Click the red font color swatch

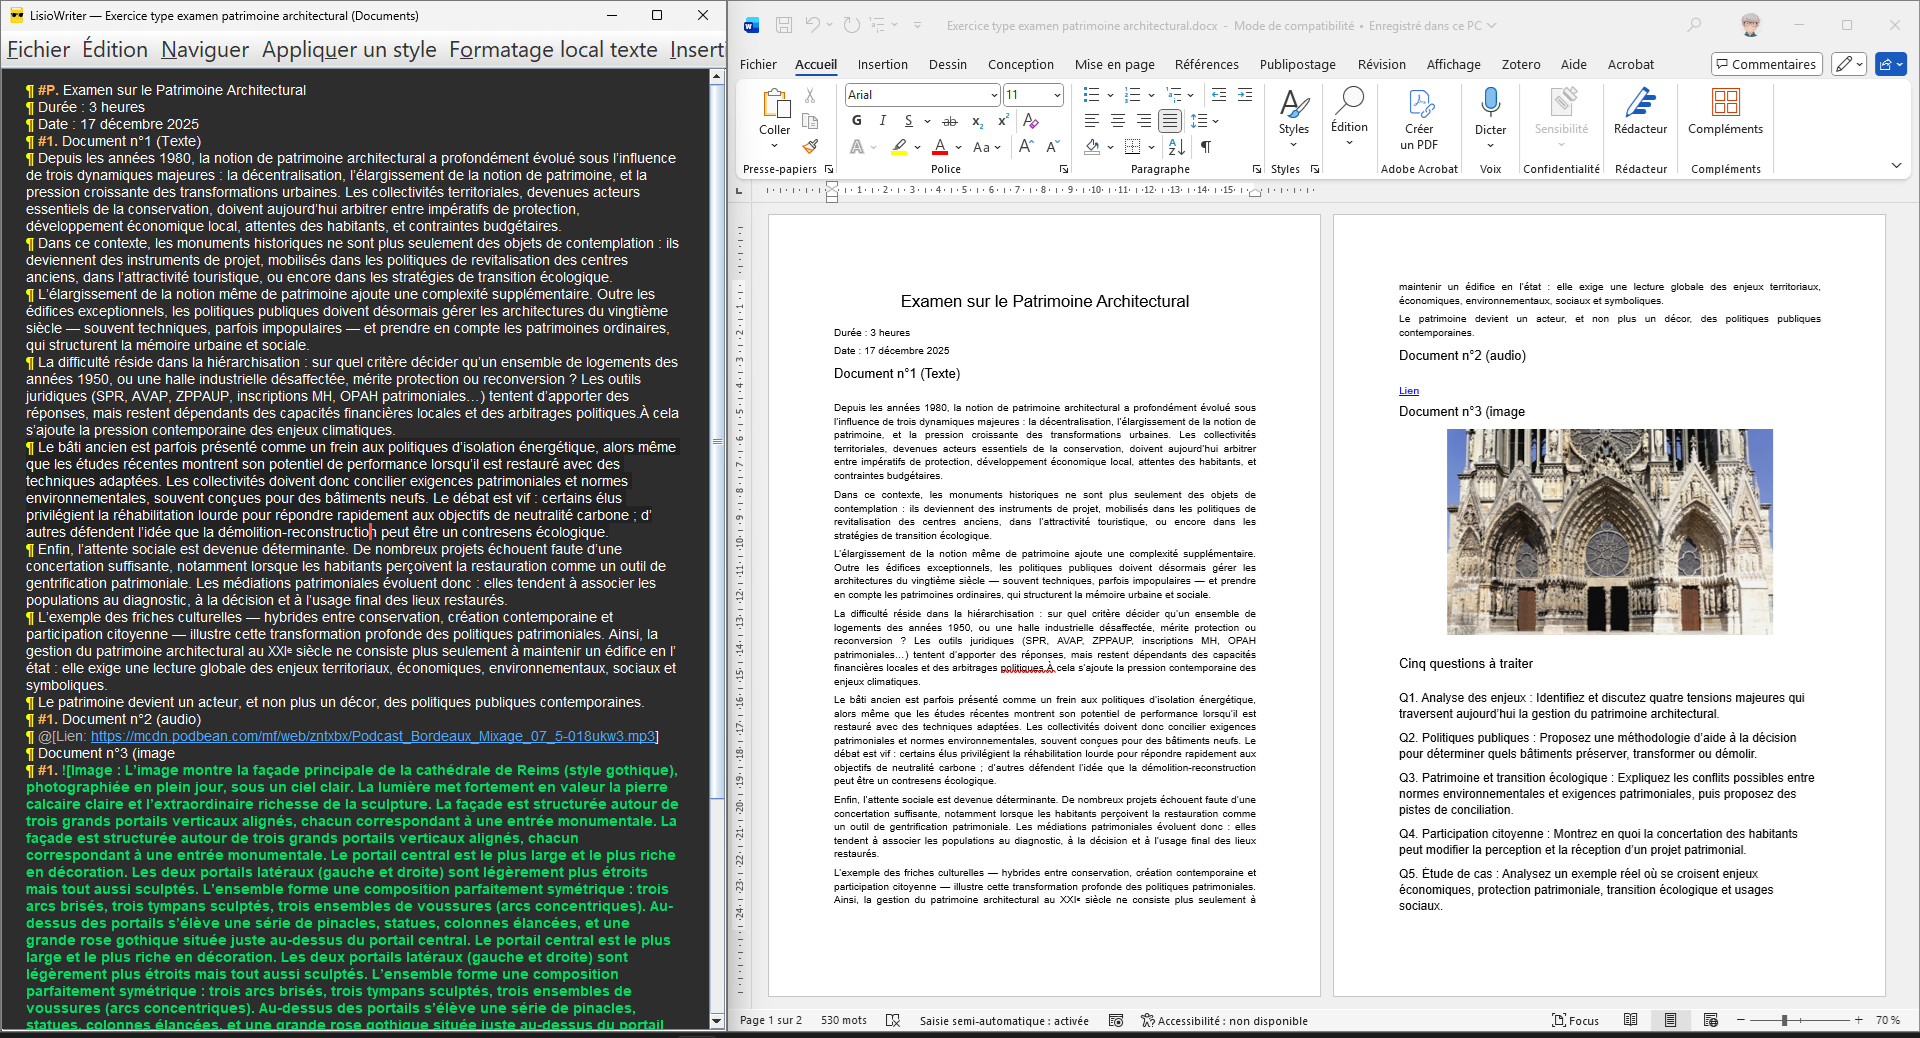pos(940,148)
